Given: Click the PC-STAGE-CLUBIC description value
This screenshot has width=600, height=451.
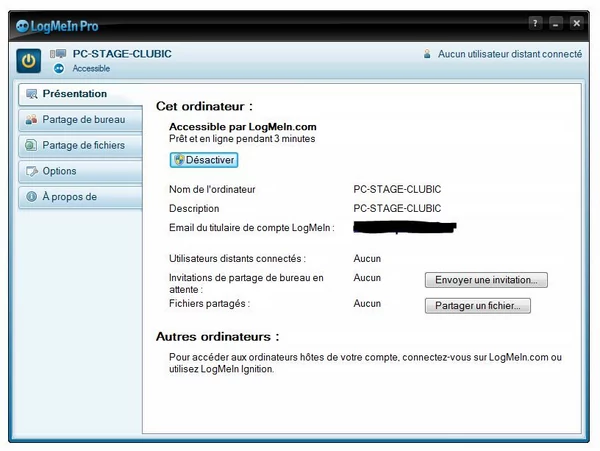Looking at the screenshot, I should [x=397, y=208].
